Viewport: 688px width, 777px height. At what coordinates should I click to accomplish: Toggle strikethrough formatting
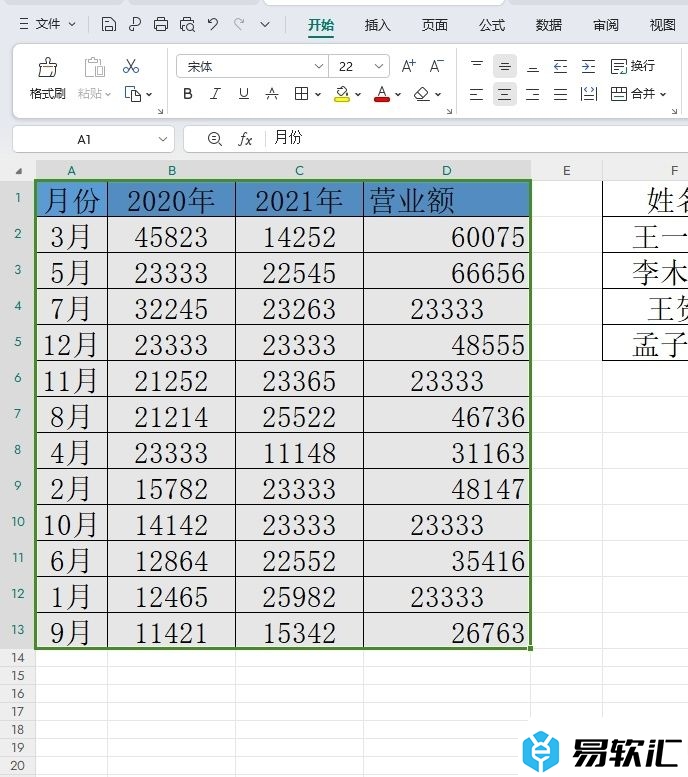click(x=272, y=94)
